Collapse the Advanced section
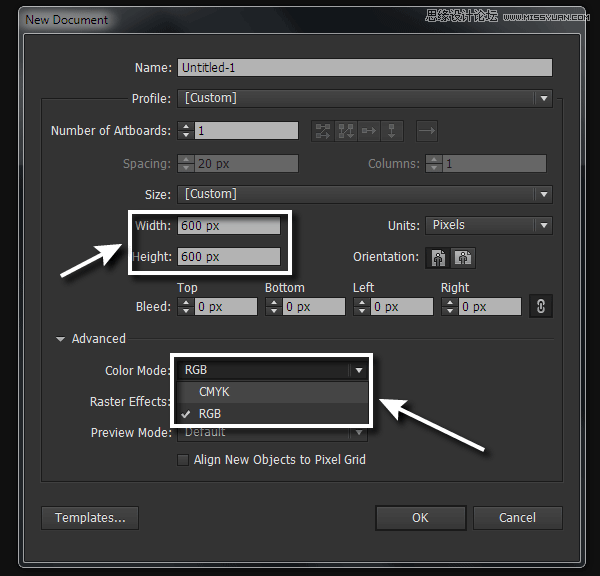600x576 pixels. click(x=62, y=339)
